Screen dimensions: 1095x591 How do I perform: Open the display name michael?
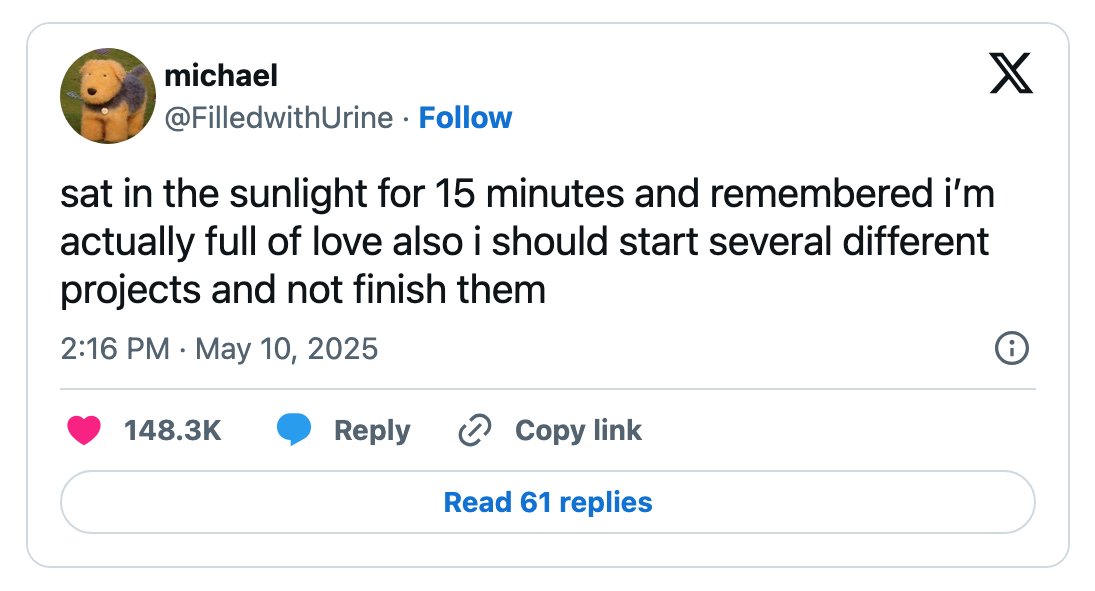coord(221,75)
